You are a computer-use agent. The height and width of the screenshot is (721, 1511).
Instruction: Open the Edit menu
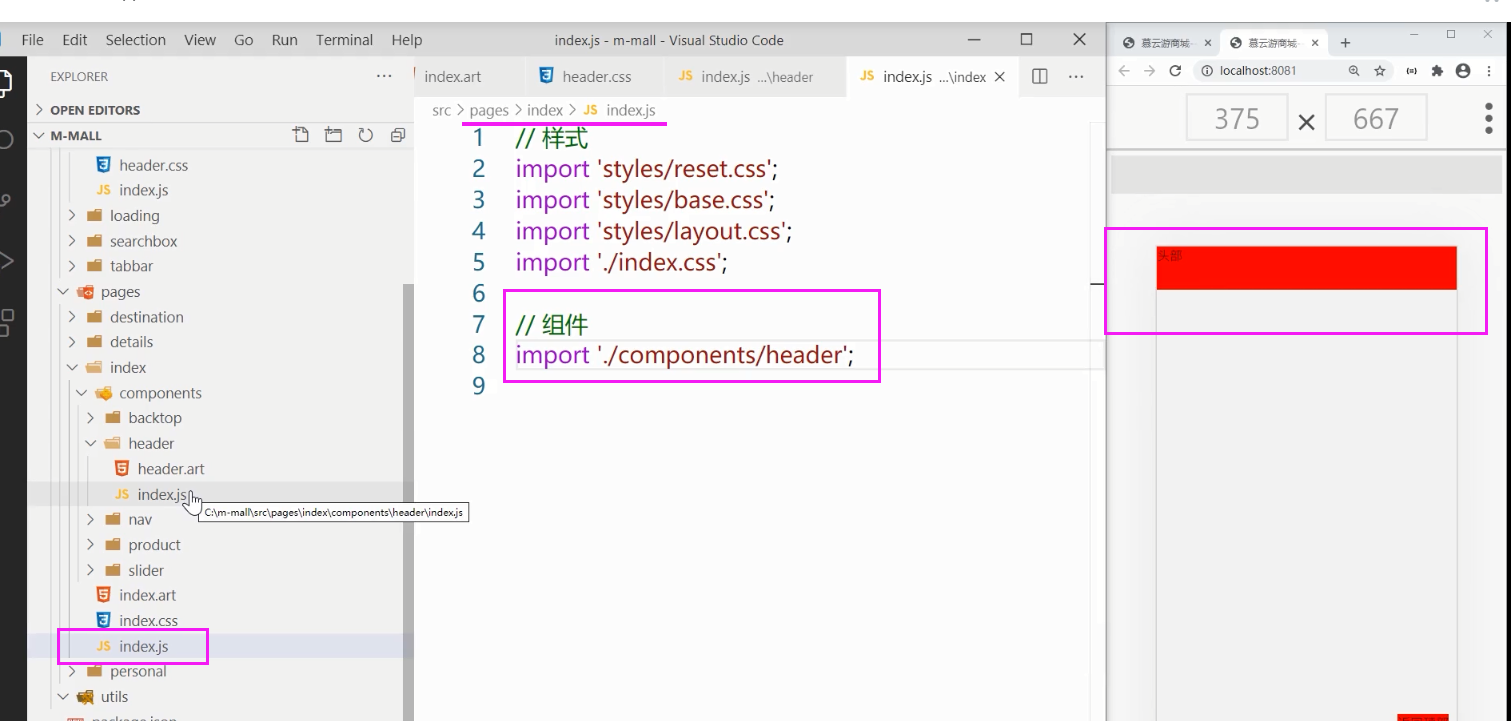[75, 40]
